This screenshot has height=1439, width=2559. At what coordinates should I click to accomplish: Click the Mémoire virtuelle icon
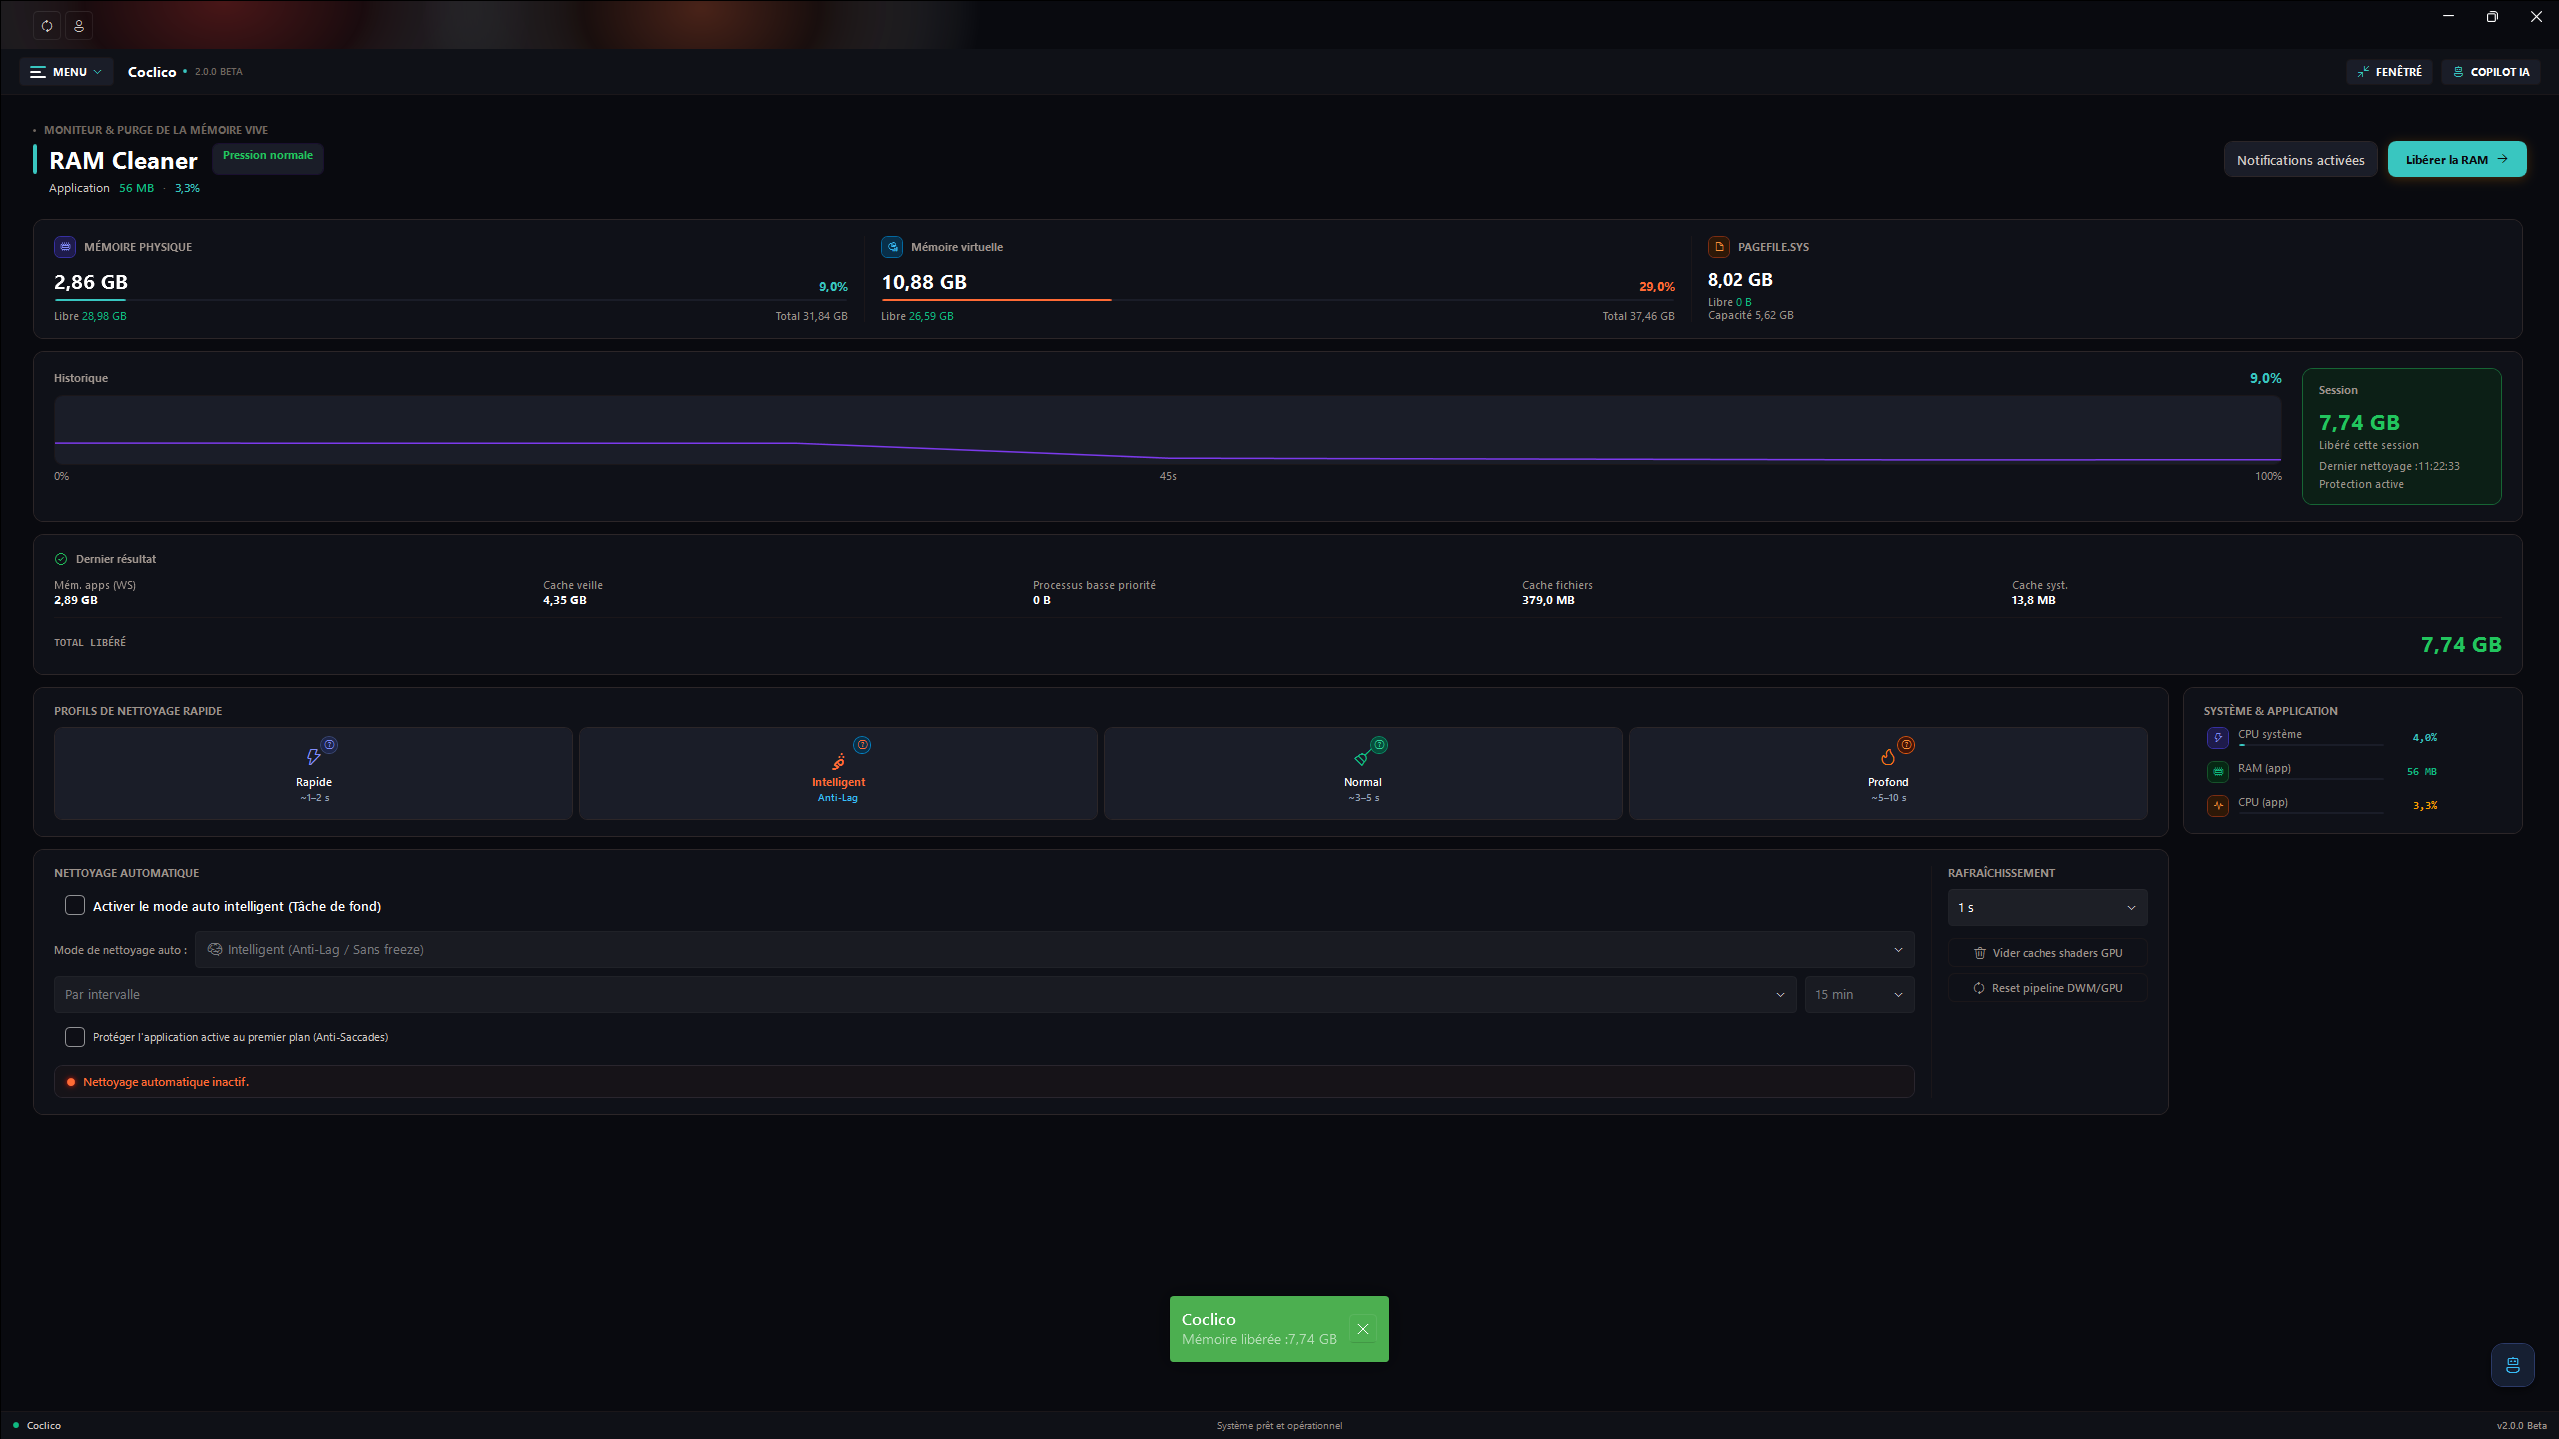coord(892,246)
